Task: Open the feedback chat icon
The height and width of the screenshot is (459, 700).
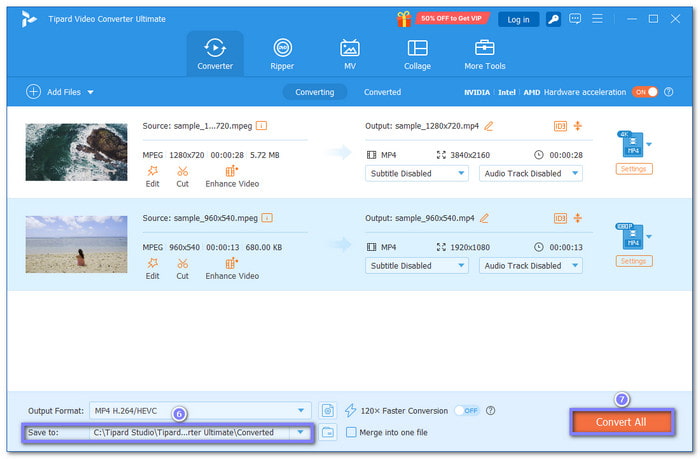Action: point(575,19)
